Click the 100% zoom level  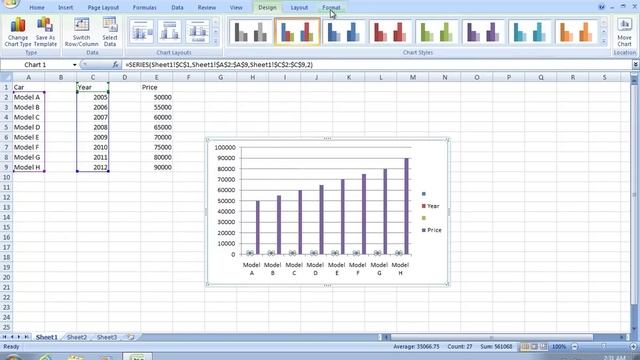pos(559,347)
